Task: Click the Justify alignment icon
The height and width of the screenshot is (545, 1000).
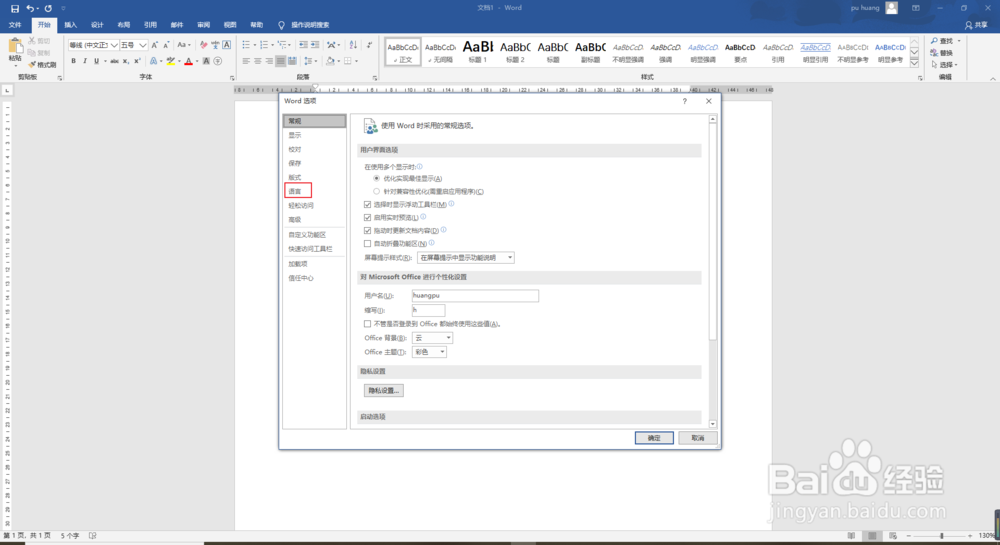Action: [281, 61]
